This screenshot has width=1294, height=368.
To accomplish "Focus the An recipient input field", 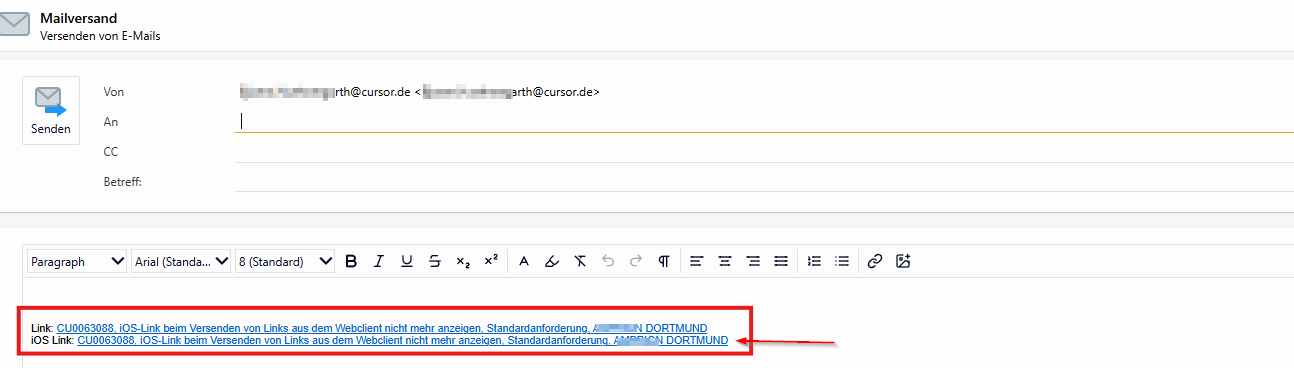I will [x=764, y=121].
